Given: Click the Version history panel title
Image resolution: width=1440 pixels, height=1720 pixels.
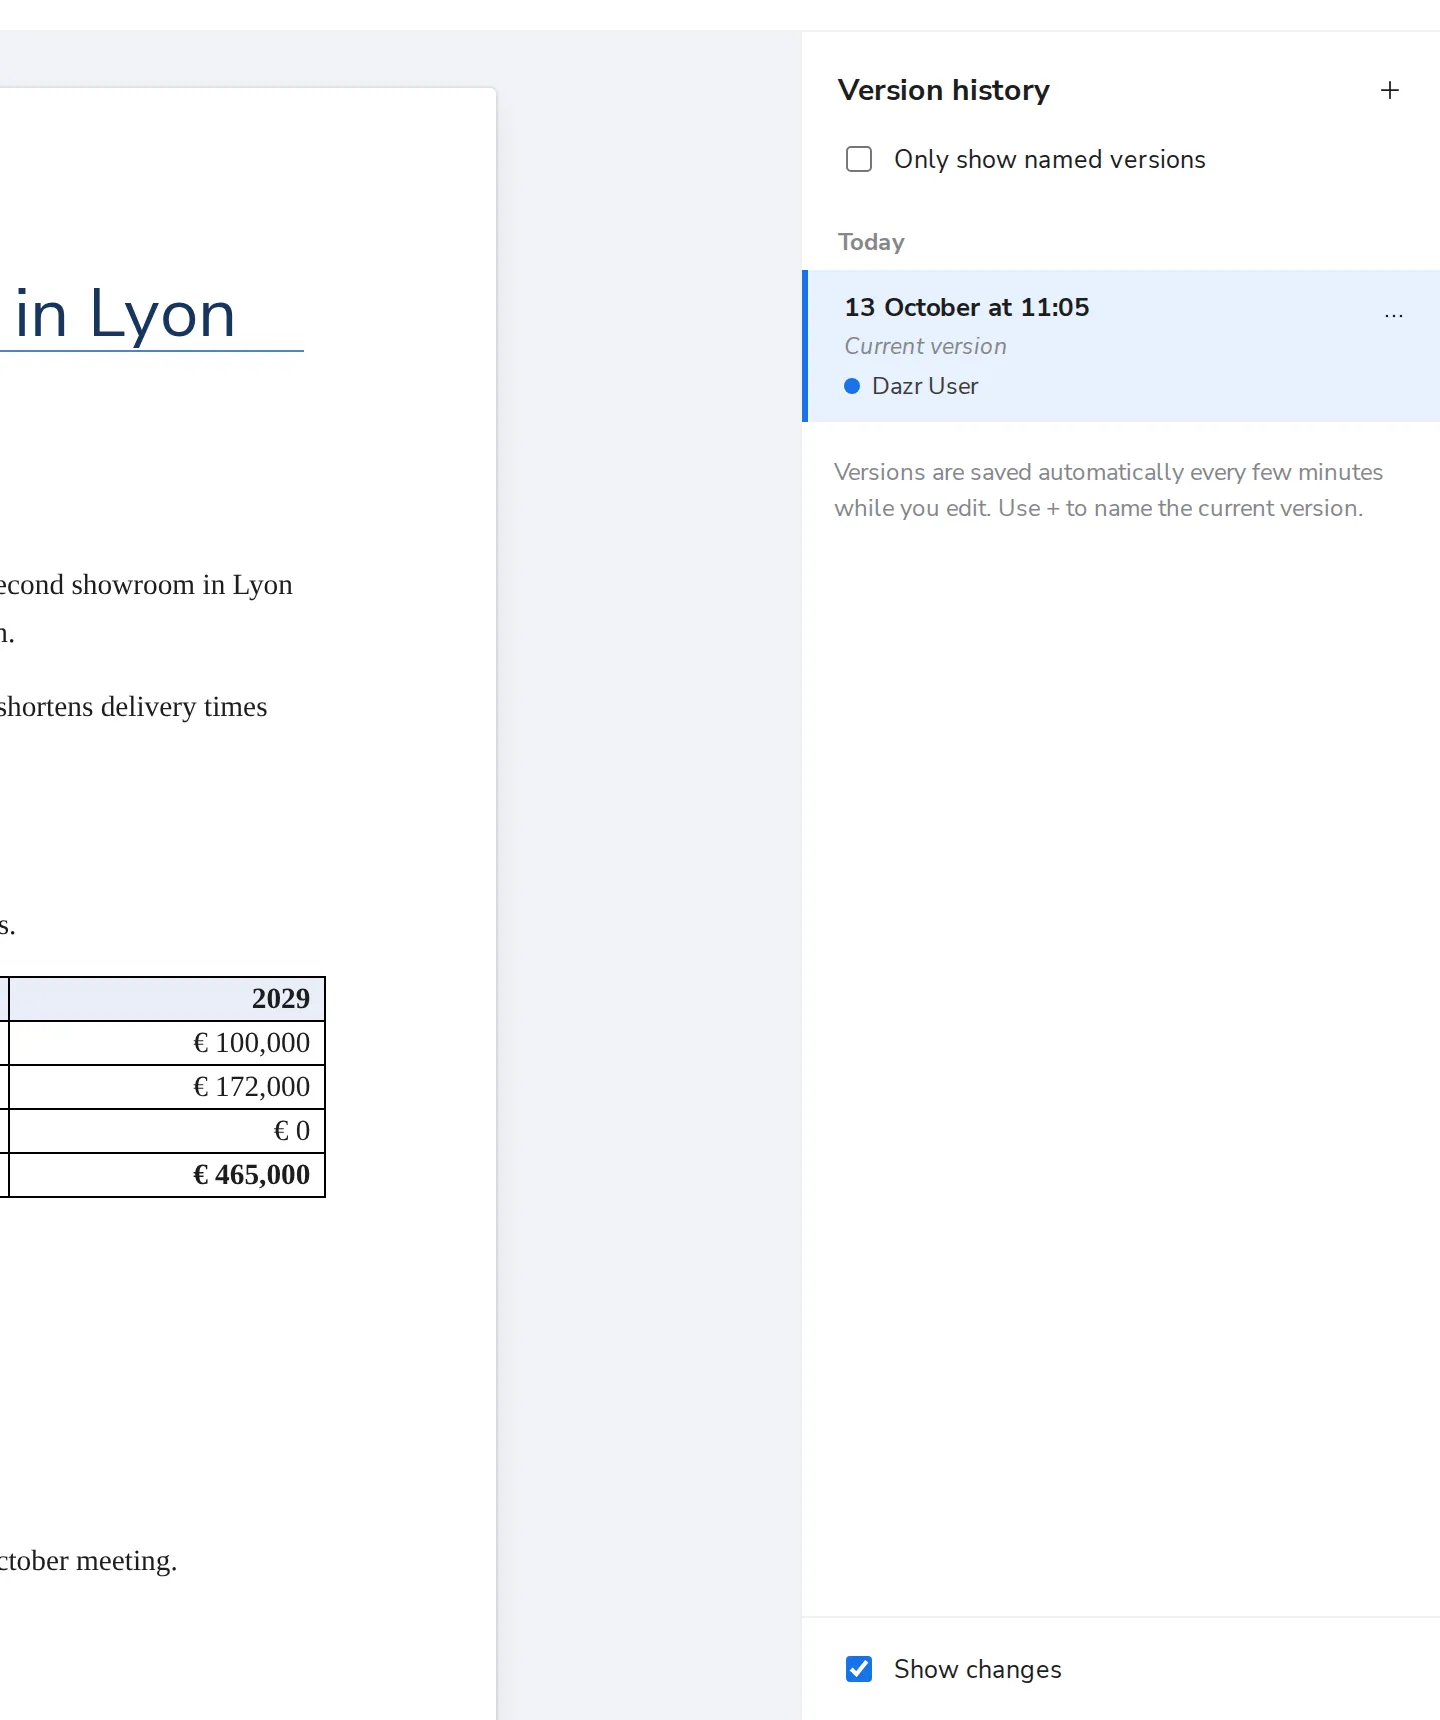Looking at the screenshot, I should tap(943, 90).
